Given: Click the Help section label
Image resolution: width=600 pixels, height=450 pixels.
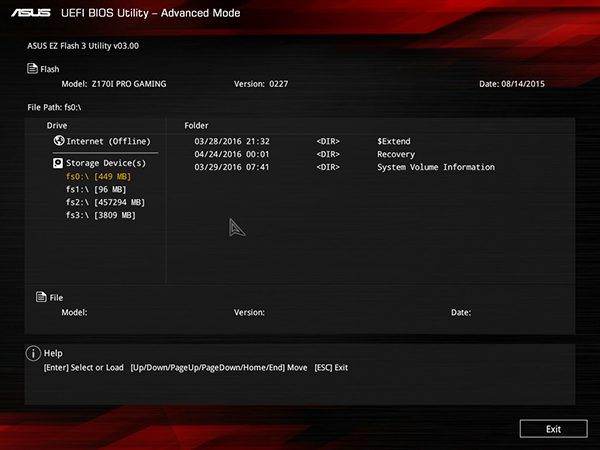Looking at the screenshot, I should pyautogui.click(x=53, y=353).
